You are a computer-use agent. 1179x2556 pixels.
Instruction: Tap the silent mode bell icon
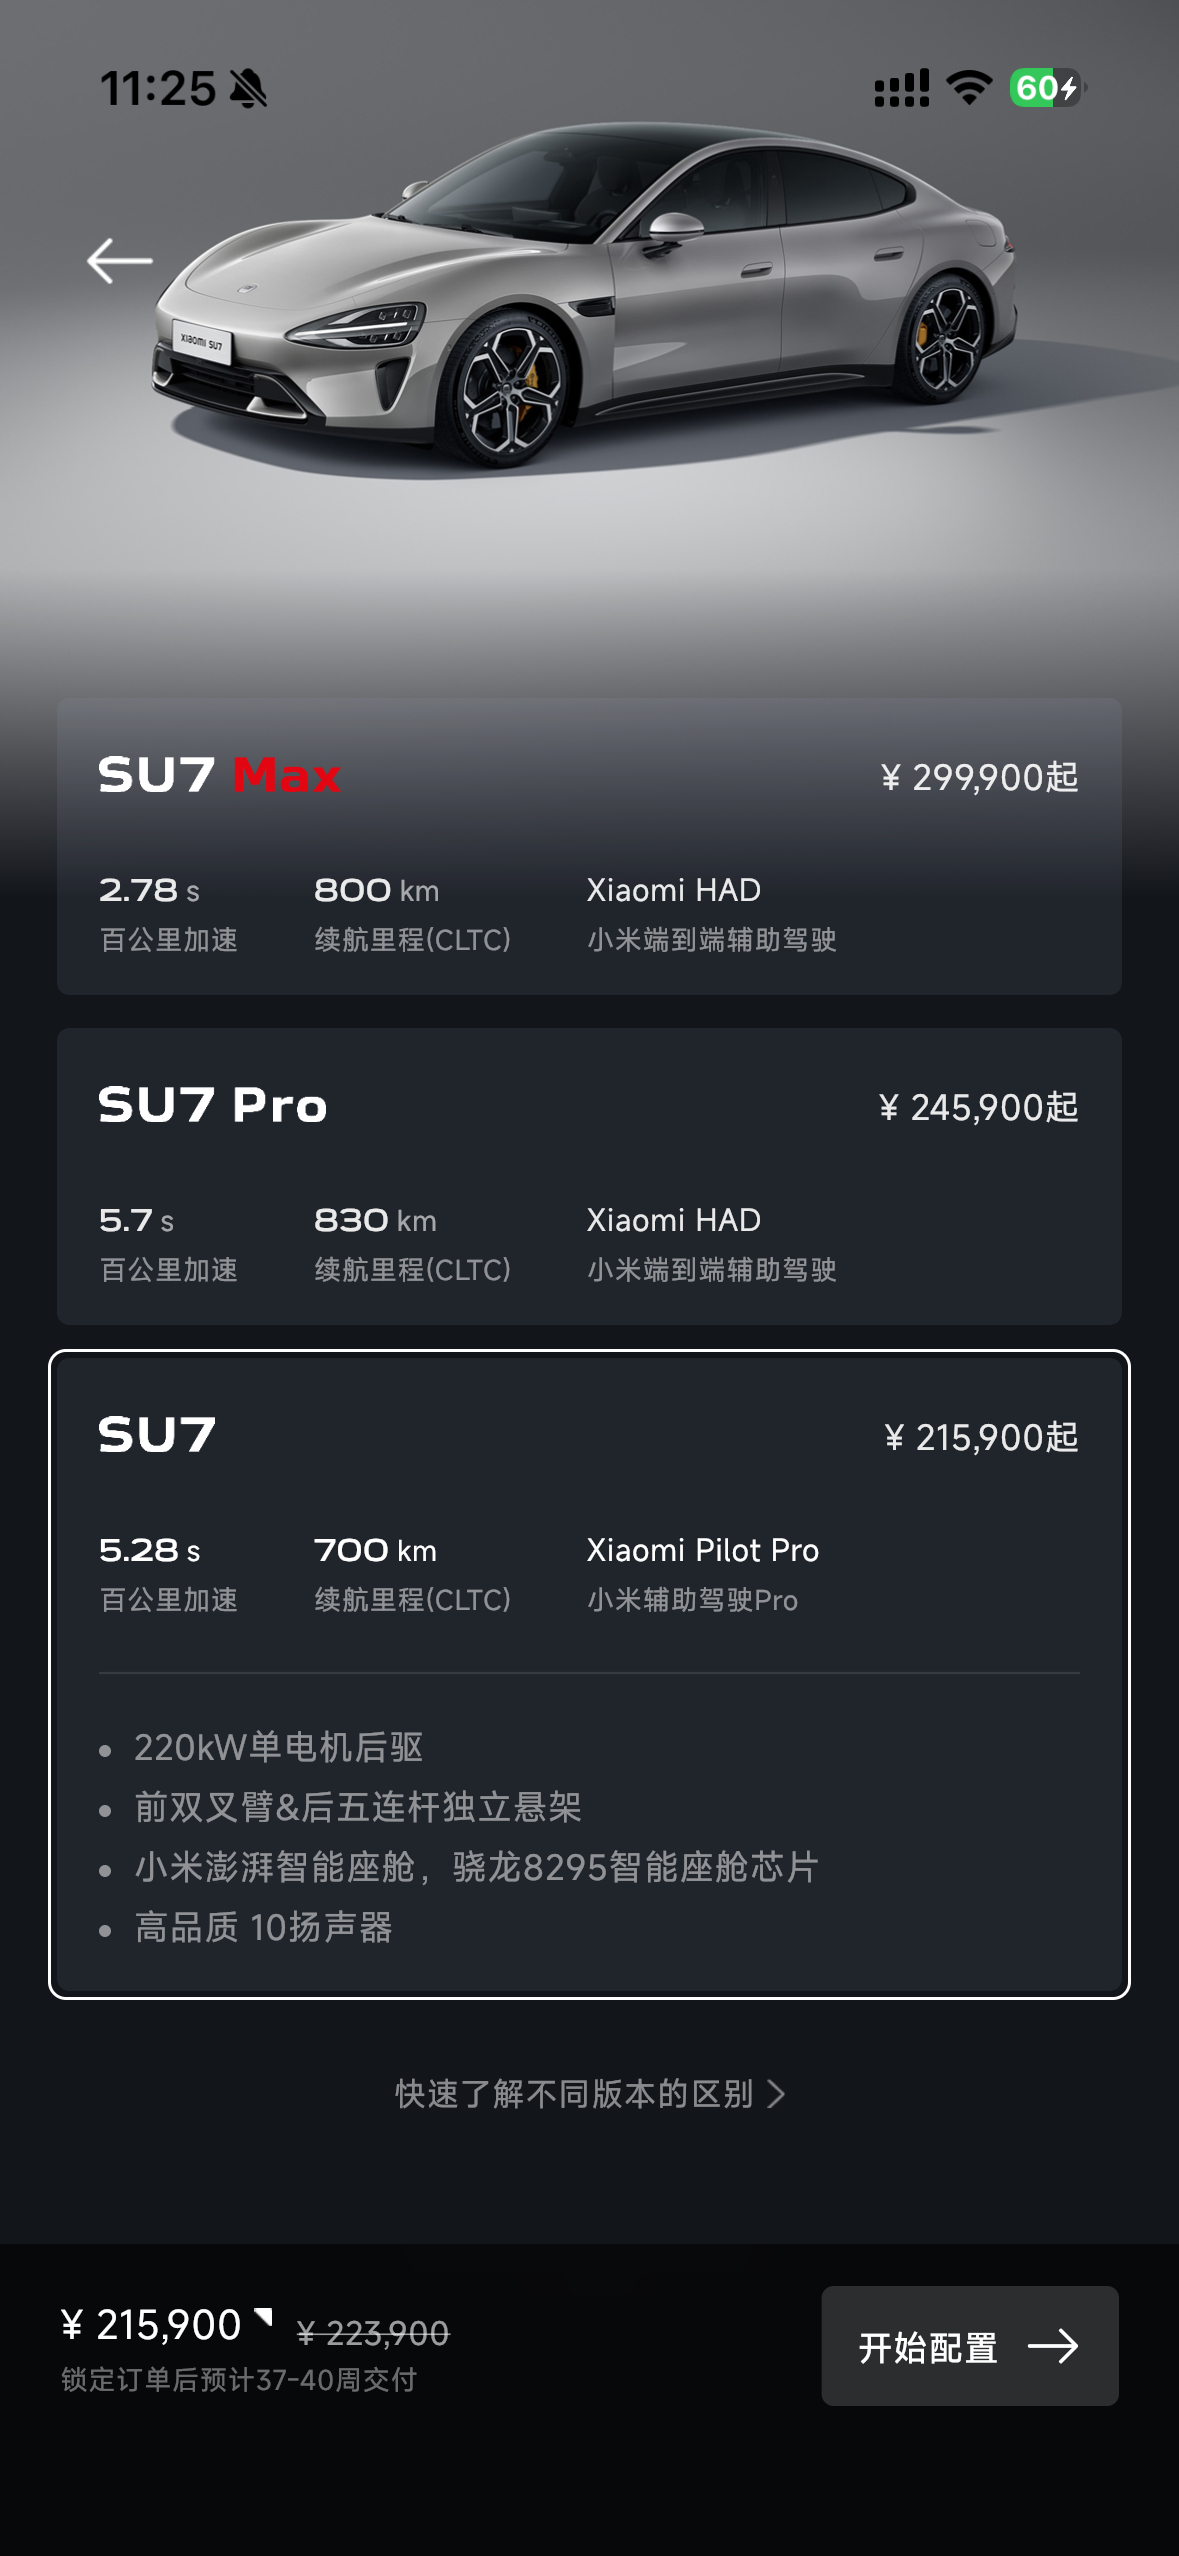click(248, 89)
